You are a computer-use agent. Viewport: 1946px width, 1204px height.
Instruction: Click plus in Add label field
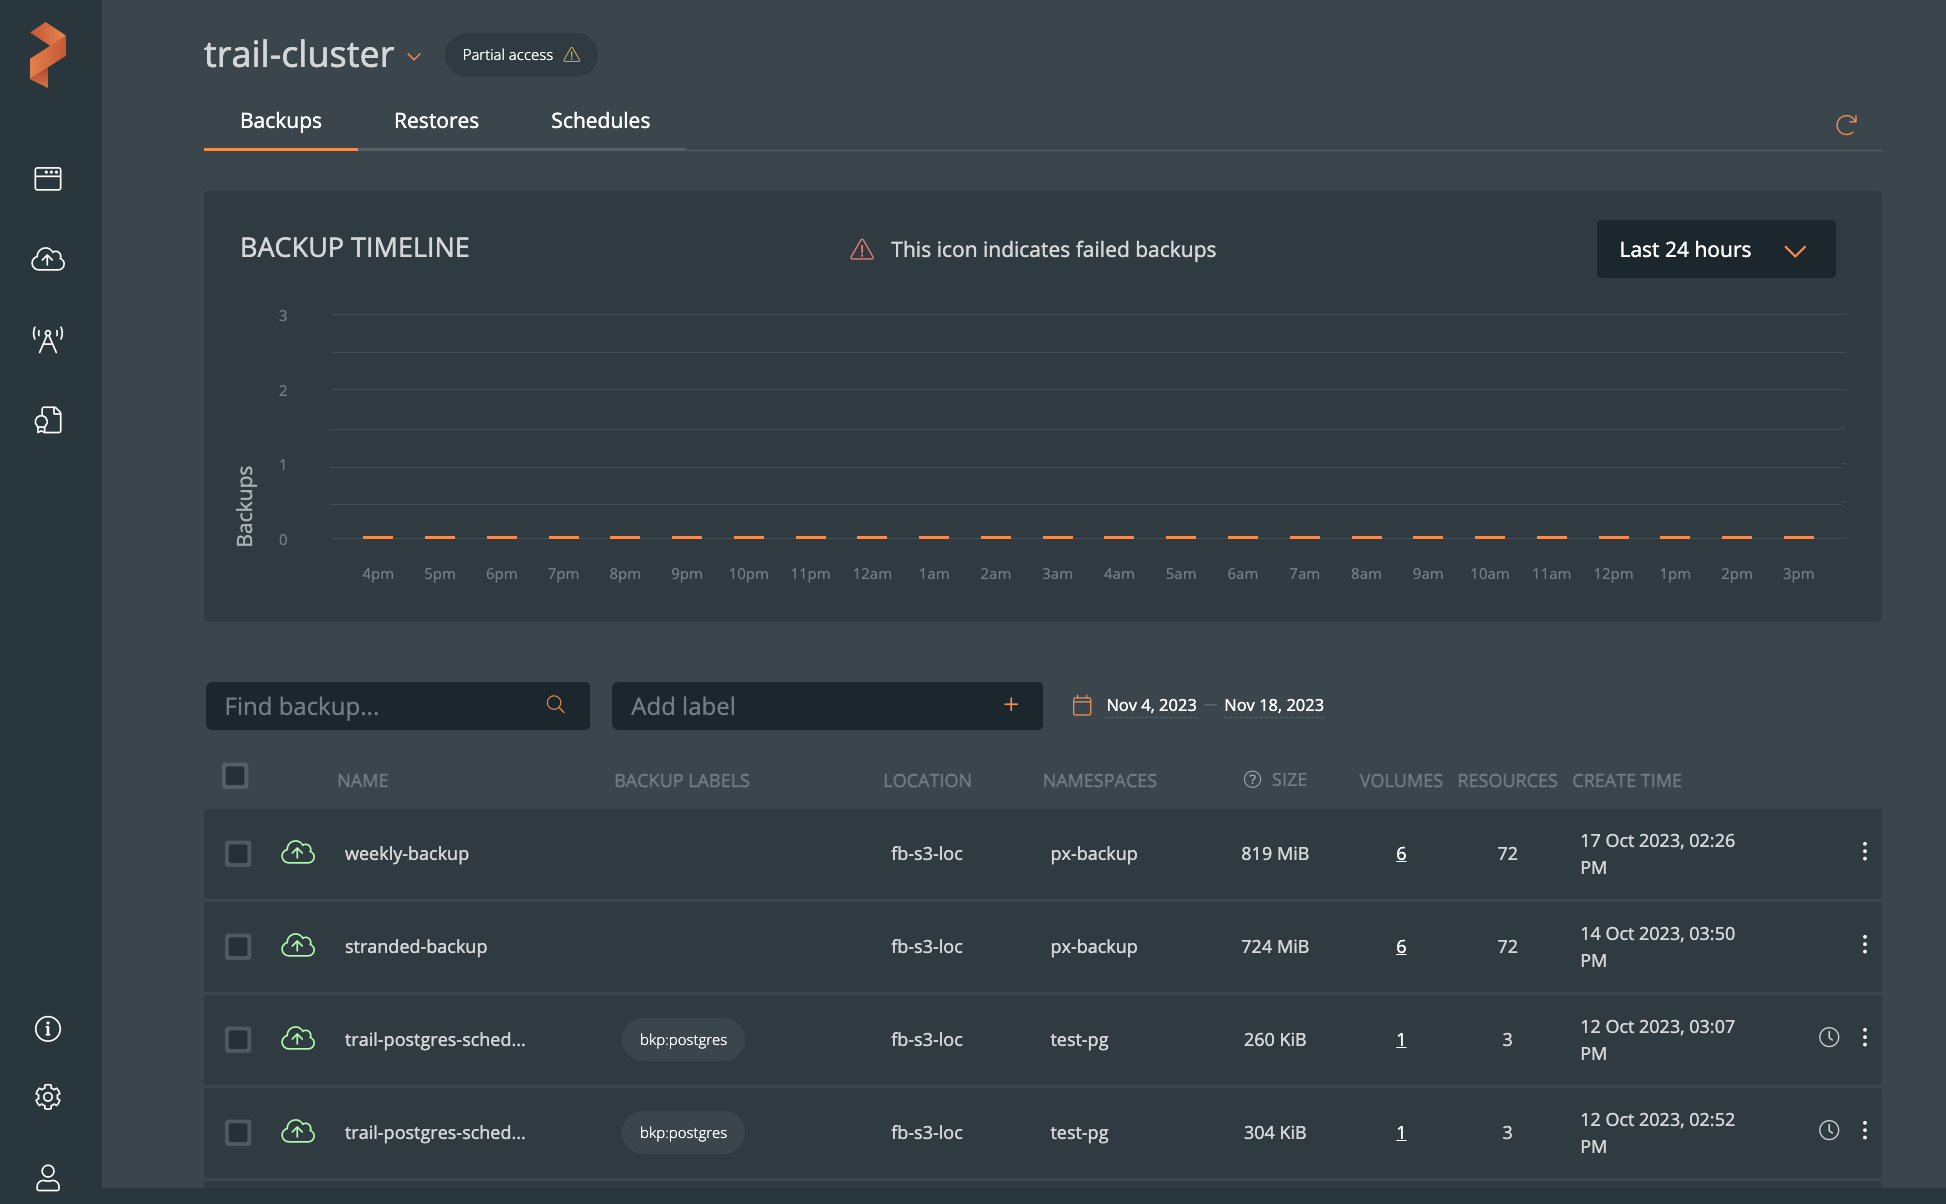click(1011, 705)
